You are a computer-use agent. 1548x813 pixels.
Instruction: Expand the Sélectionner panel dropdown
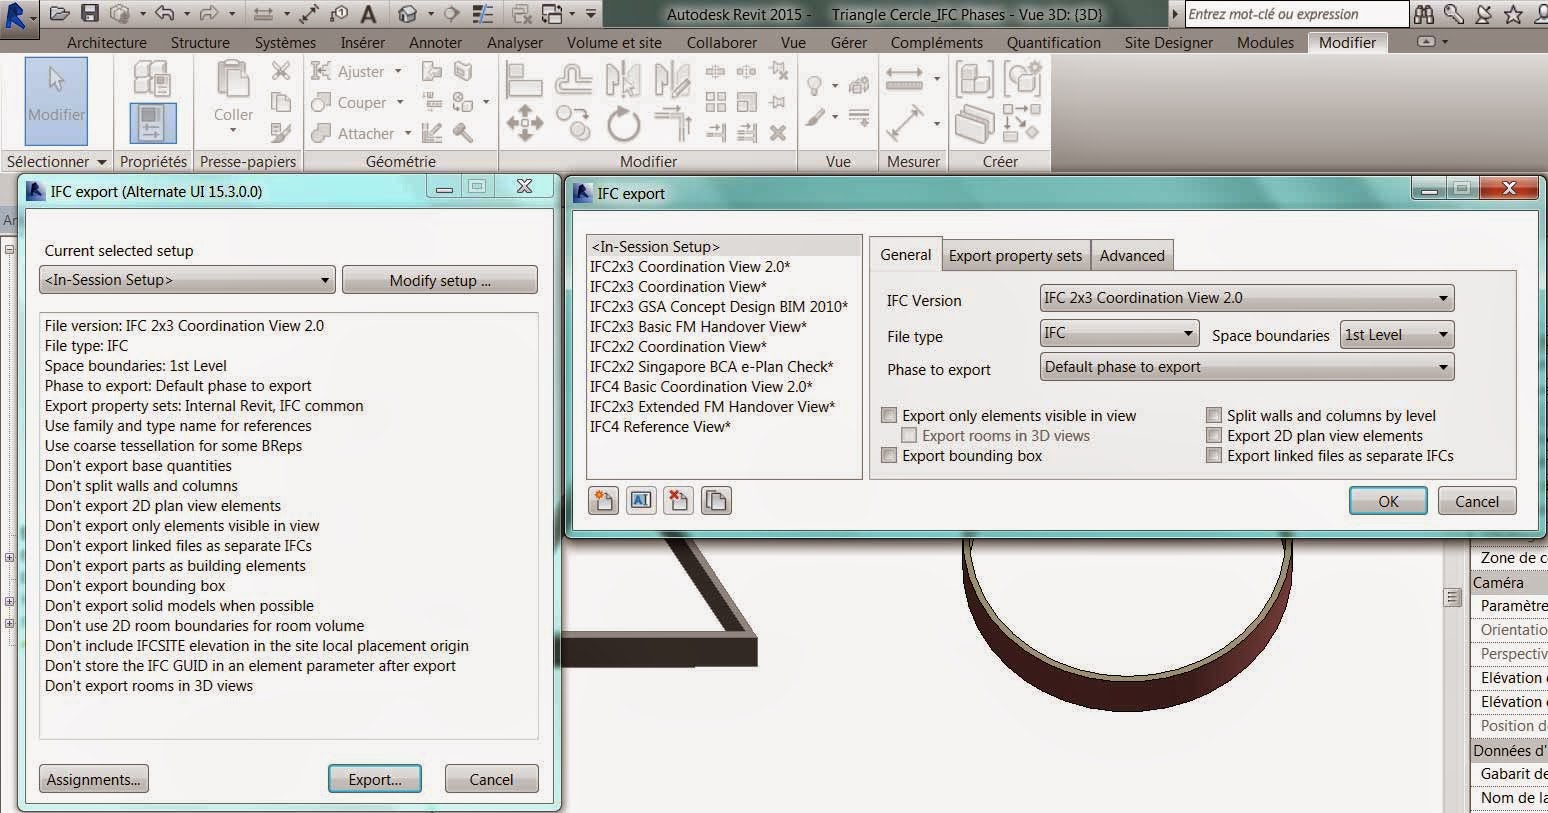point(101,162)
